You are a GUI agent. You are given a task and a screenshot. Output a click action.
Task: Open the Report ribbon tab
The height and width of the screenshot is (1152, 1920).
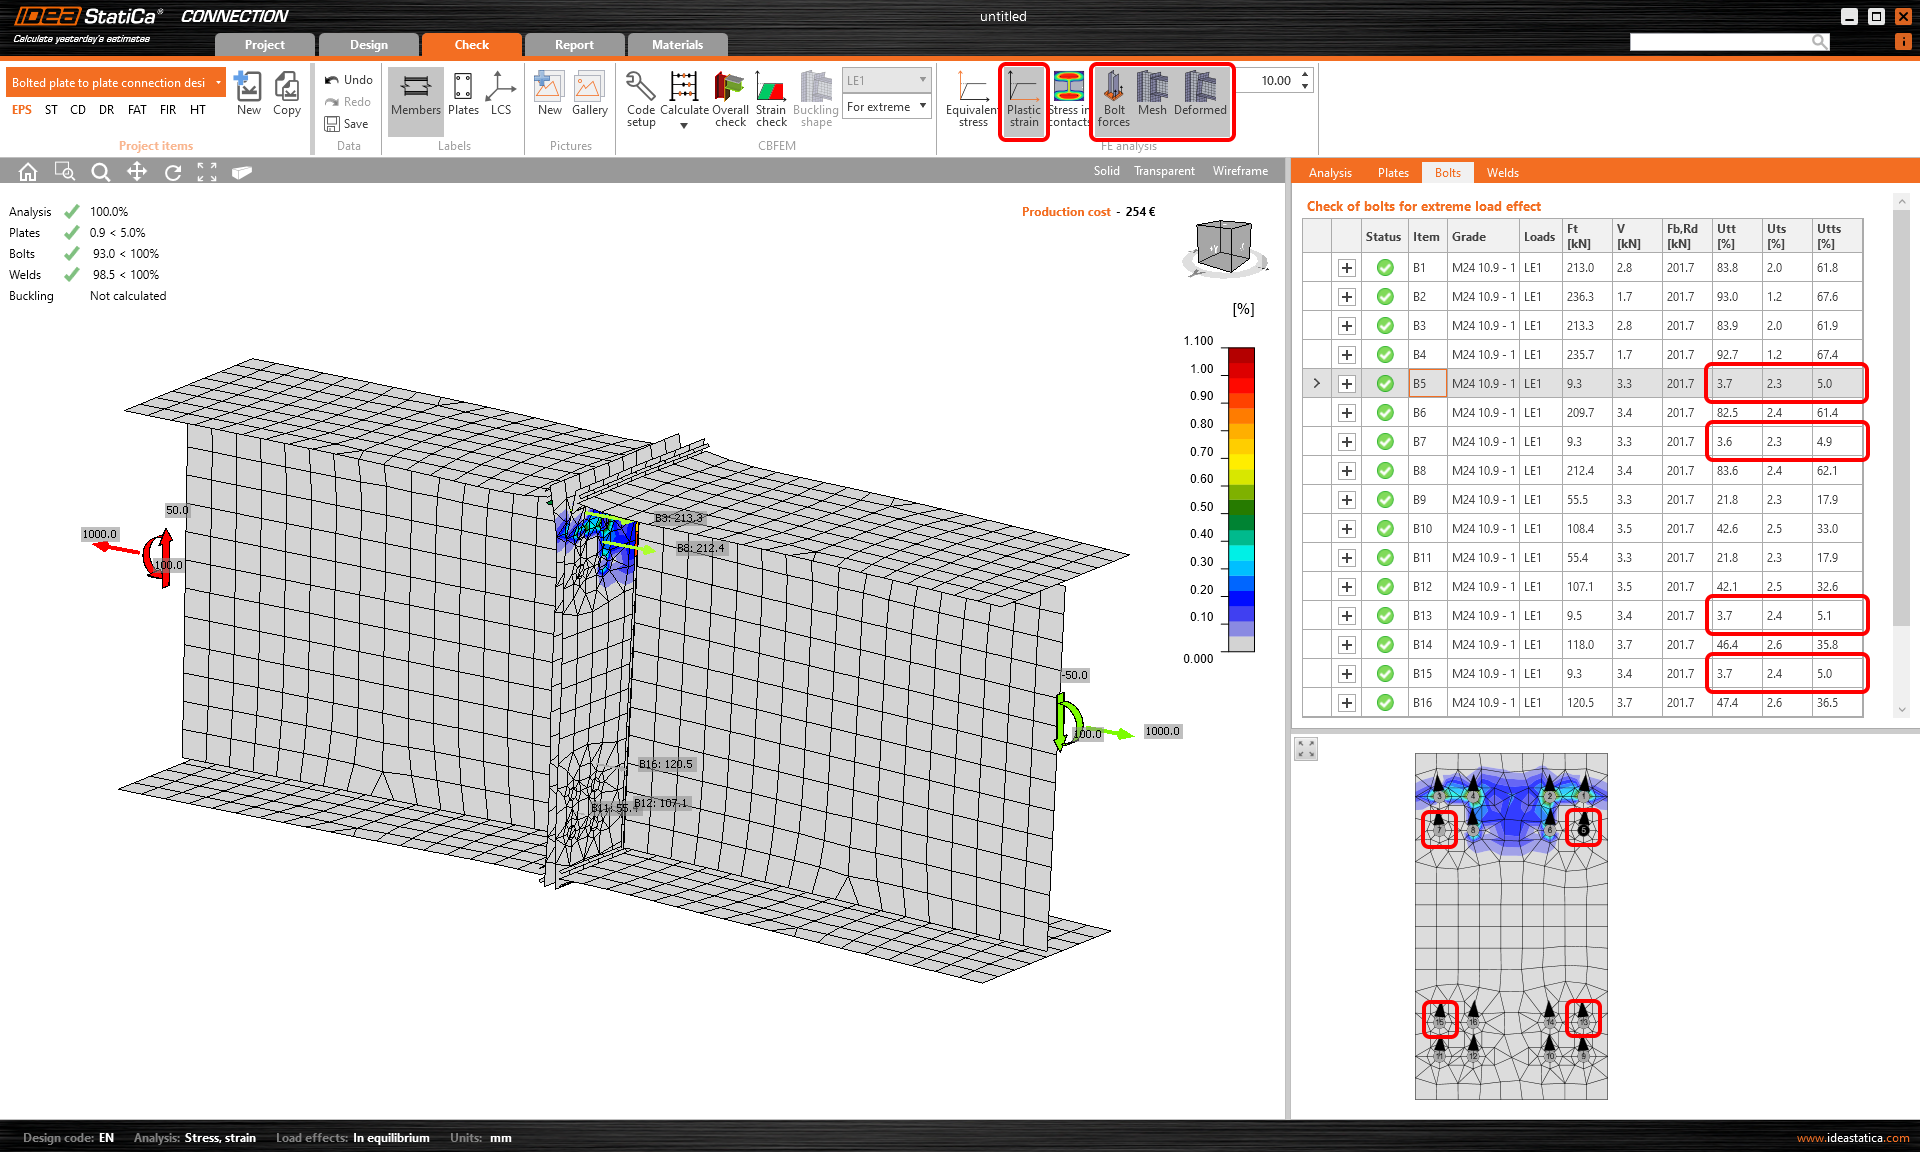573,44
